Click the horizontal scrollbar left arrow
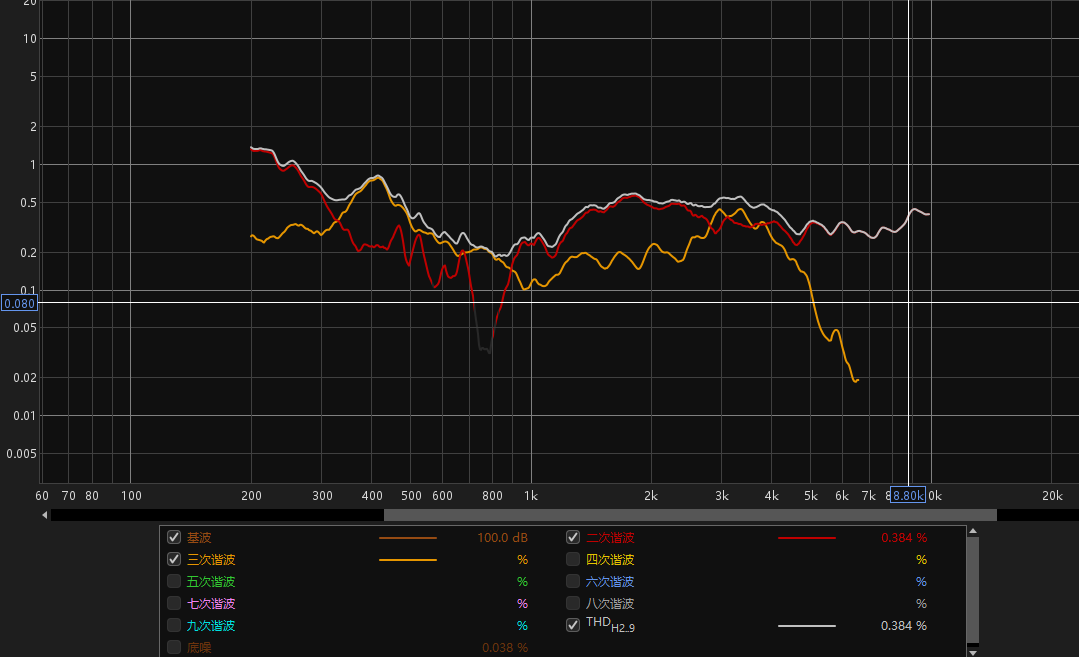 [44, 515]
